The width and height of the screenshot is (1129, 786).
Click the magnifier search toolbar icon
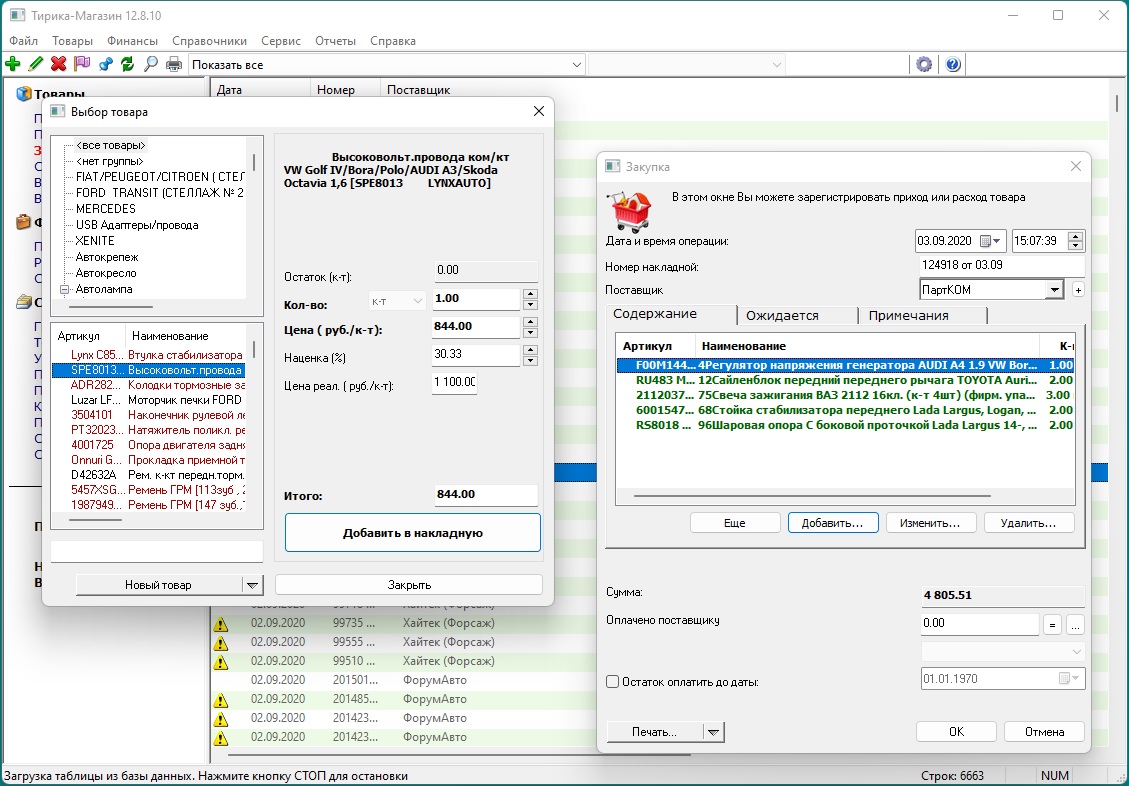150,64
